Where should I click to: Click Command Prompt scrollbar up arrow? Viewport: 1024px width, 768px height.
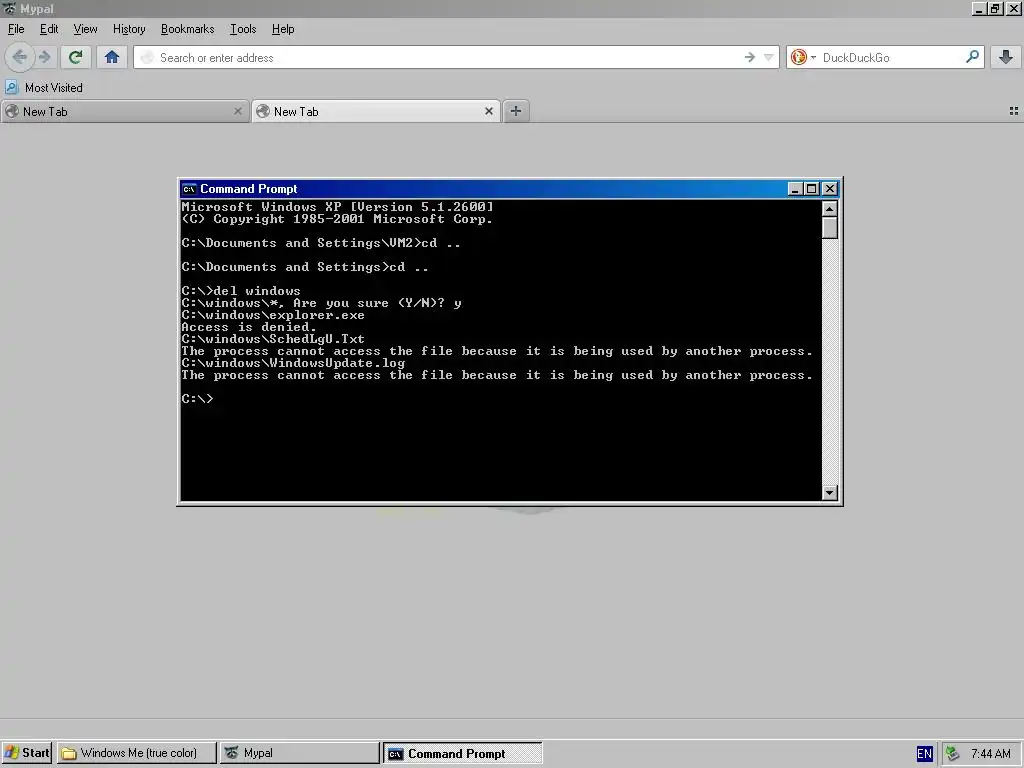coord(829,209)
